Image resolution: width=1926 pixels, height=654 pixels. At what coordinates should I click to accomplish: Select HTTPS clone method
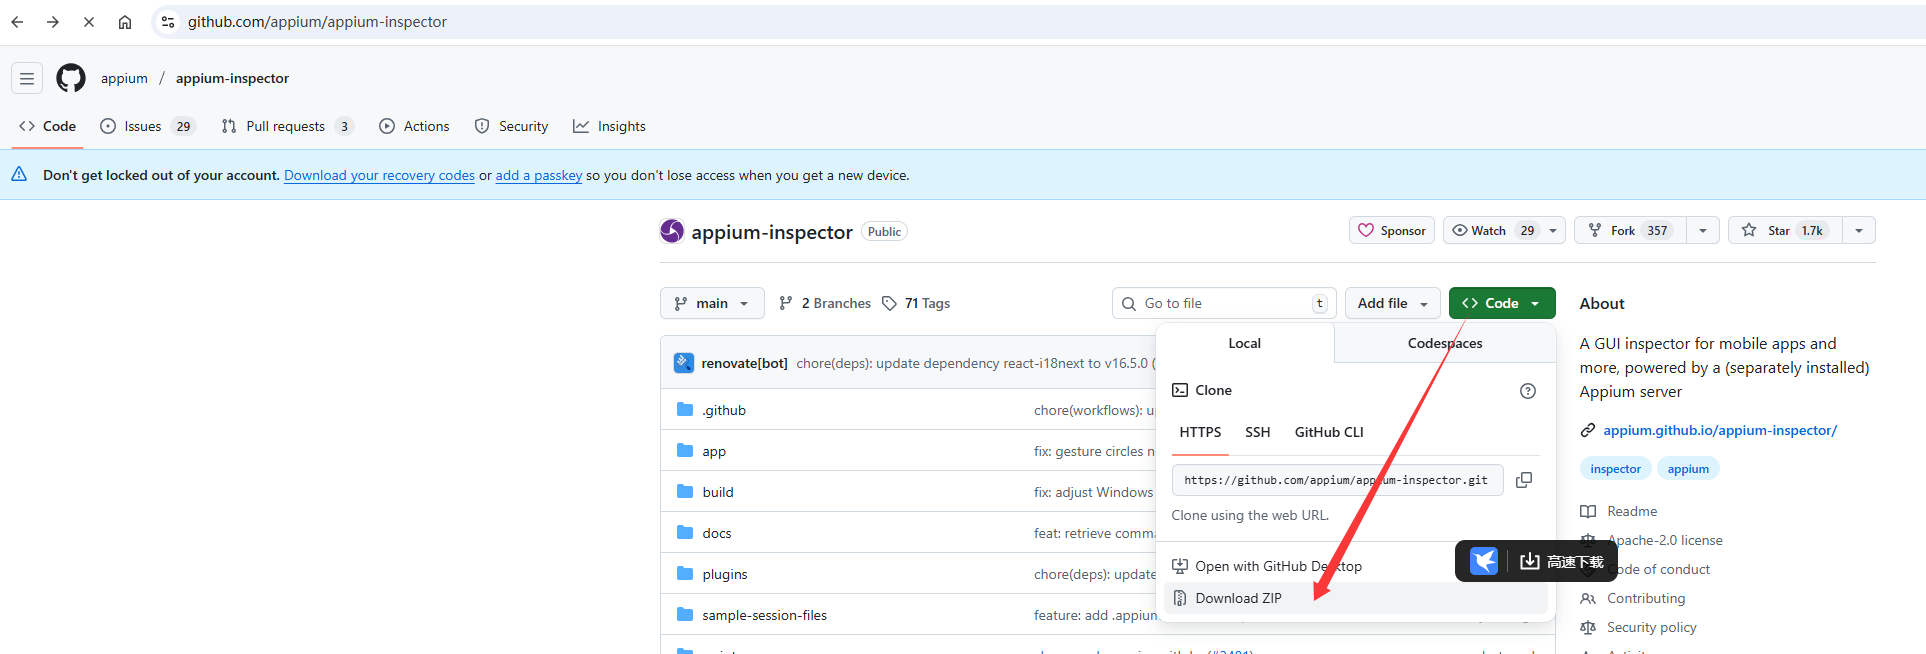click(x=1200, y=432)
